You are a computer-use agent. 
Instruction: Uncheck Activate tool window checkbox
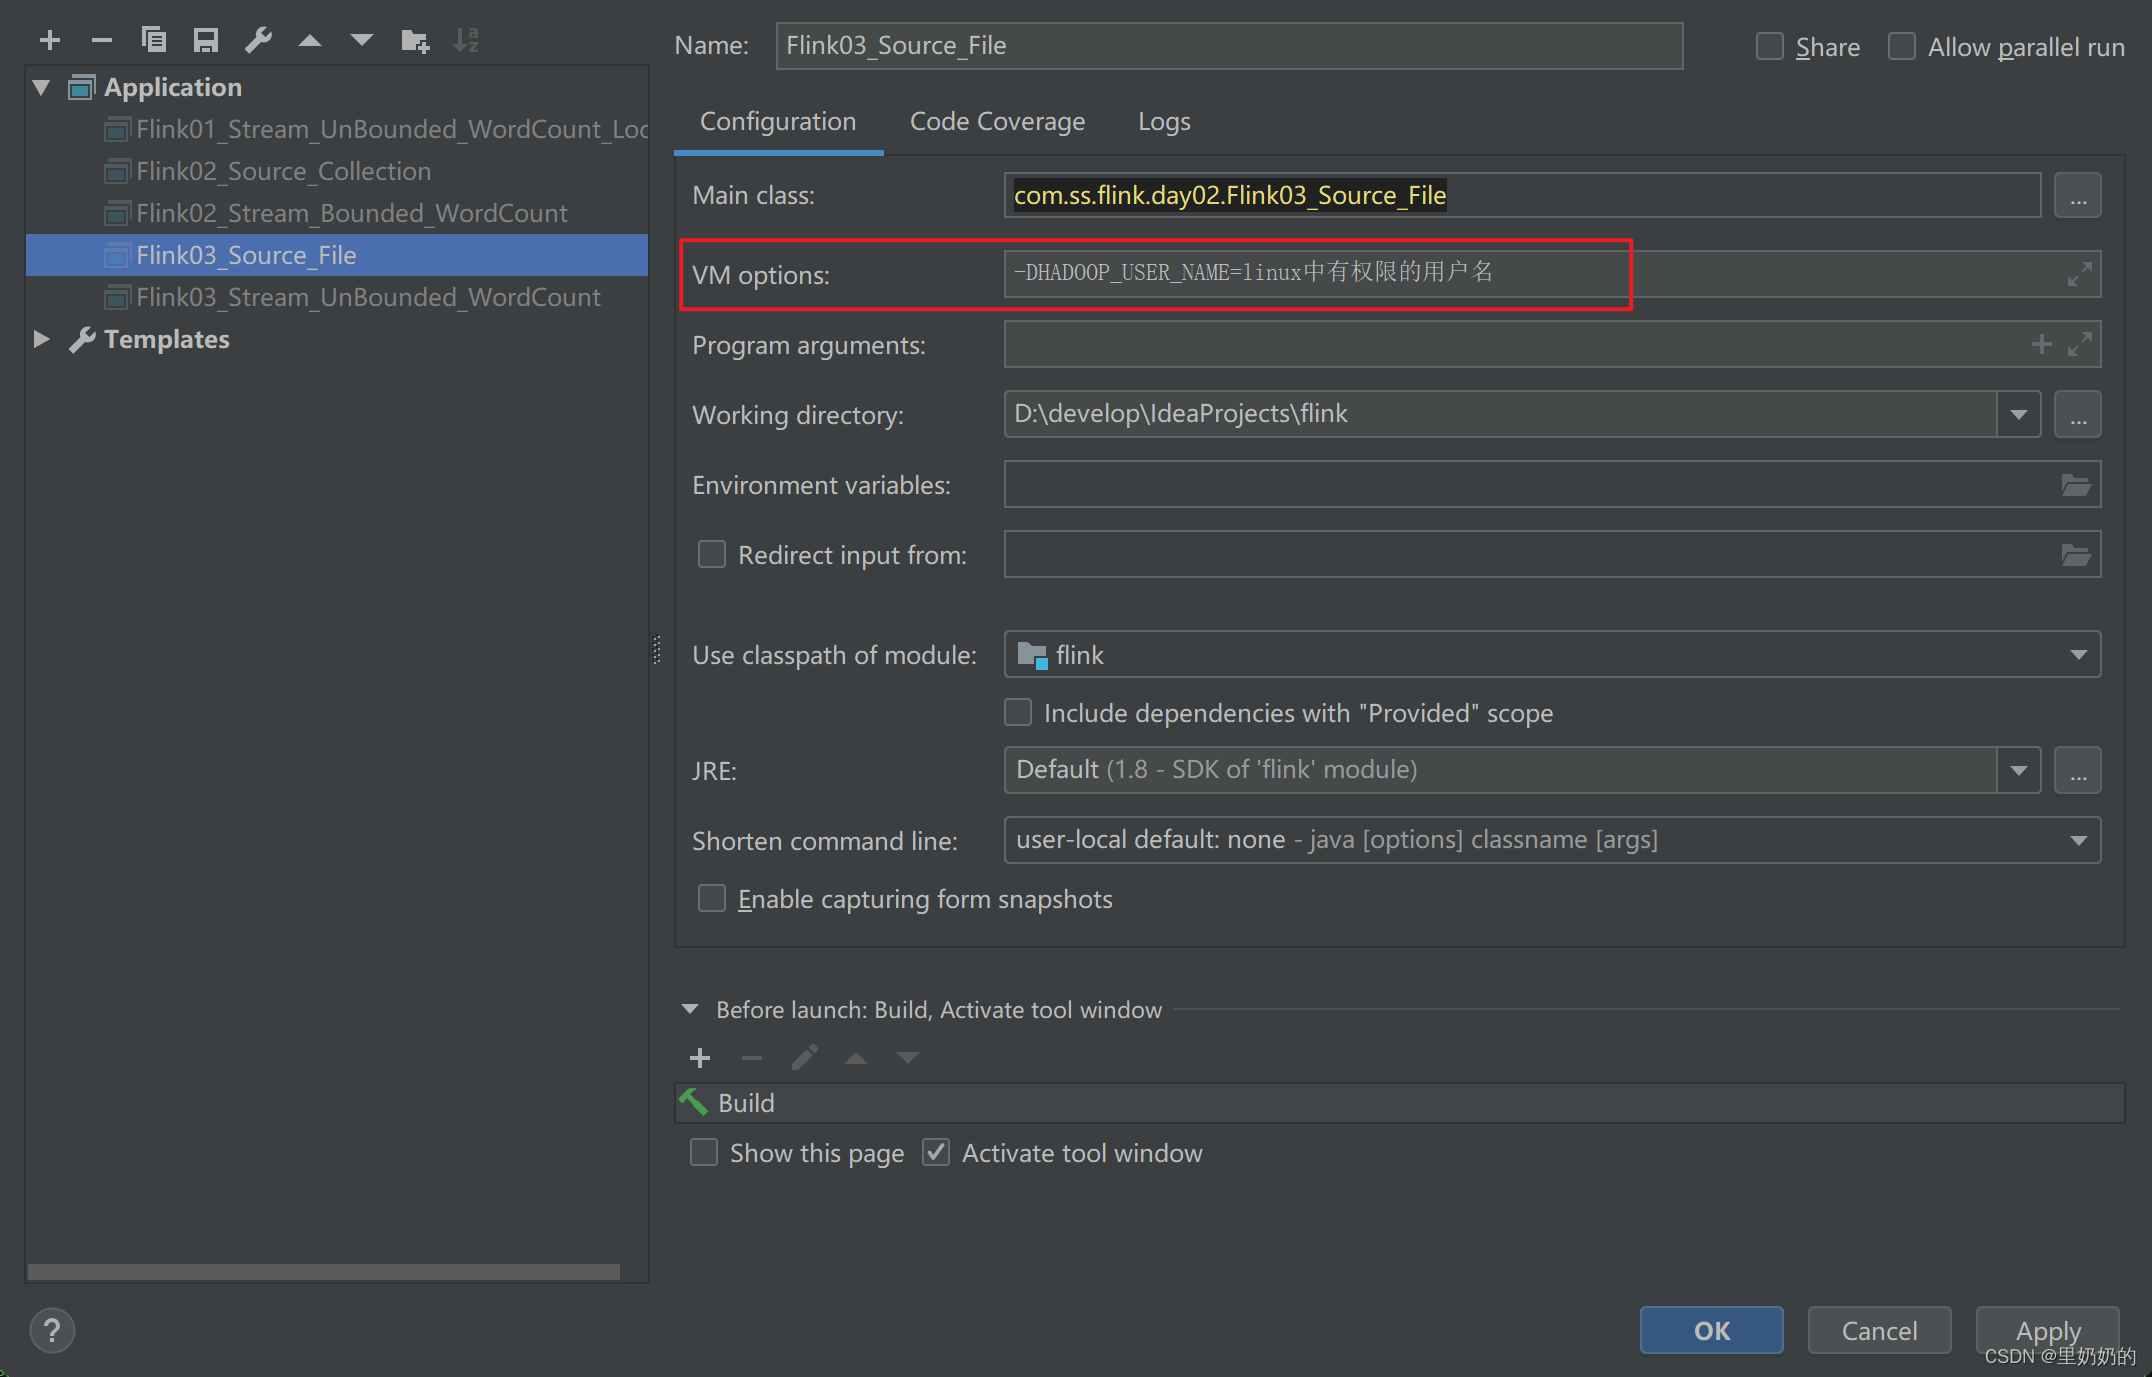coord(936,1153)
